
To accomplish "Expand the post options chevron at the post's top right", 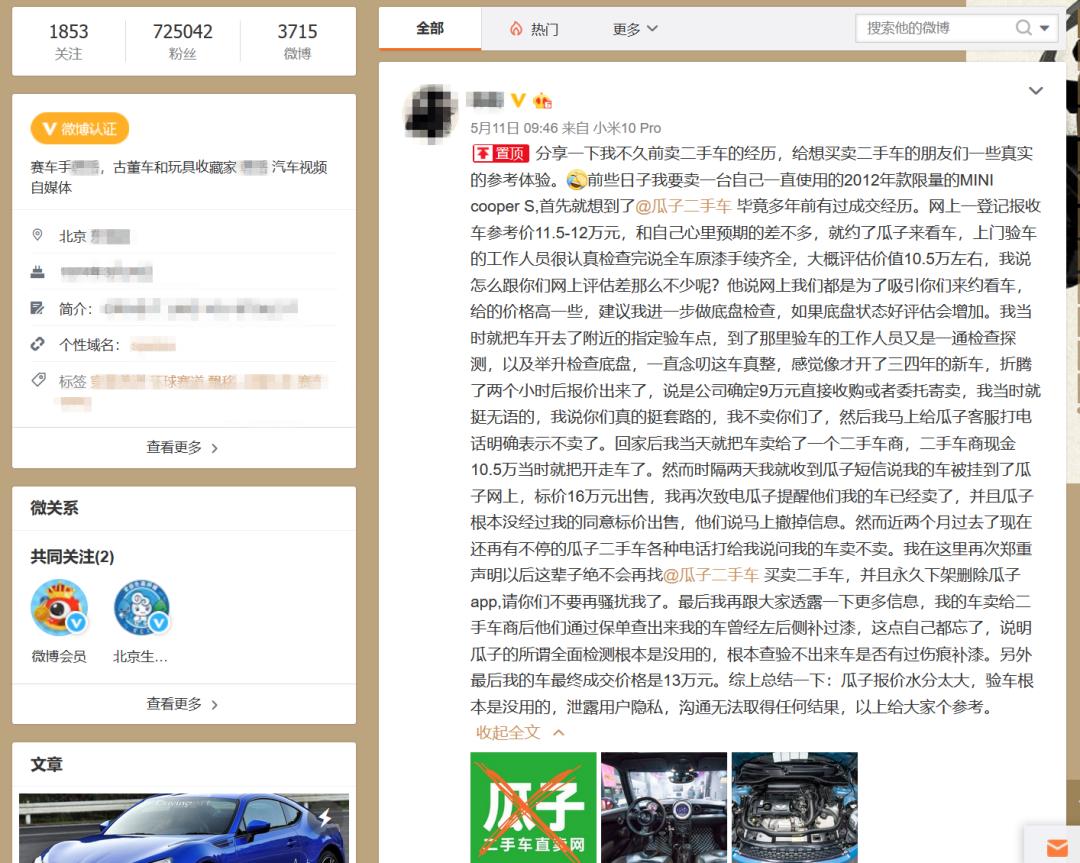I will coord(1036,90).
